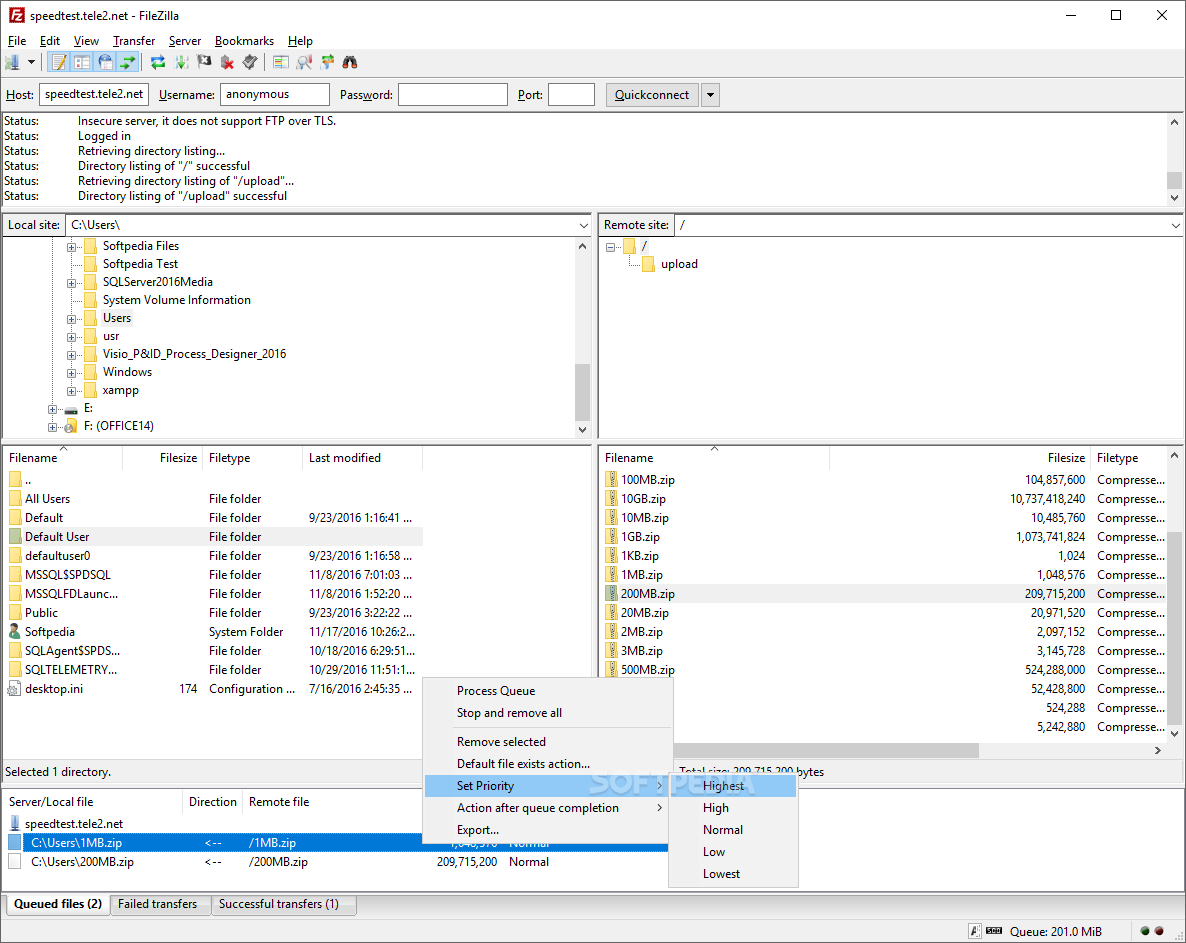This screenshot has height=943, width=1186.
Task: Choose Stop and remove all
Action: (x=509, y=712)
